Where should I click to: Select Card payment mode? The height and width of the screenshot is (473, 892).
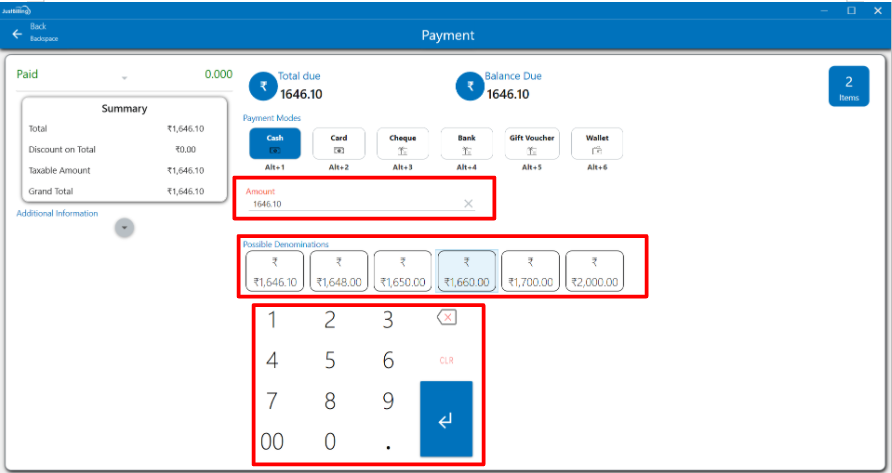coord(338,144)
